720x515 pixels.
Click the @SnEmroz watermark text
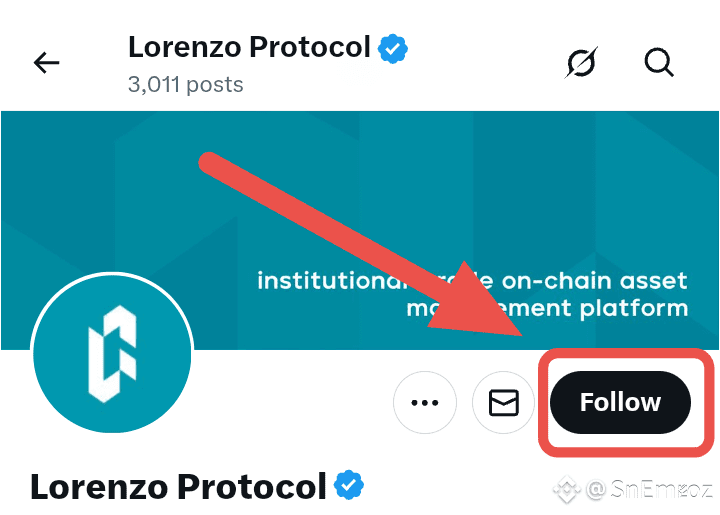[x=650, y=491]
